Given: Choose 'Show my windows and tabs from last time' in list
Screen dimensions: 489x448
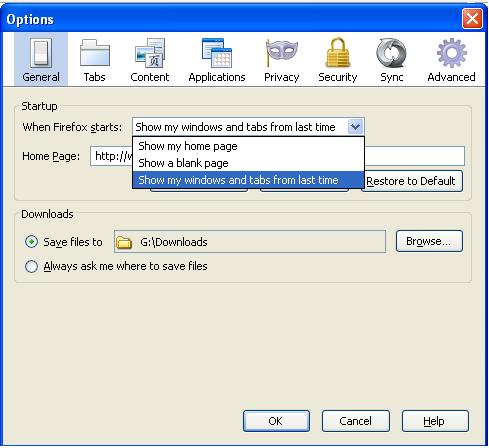Looking at the screenshot, I should [248, 180].
